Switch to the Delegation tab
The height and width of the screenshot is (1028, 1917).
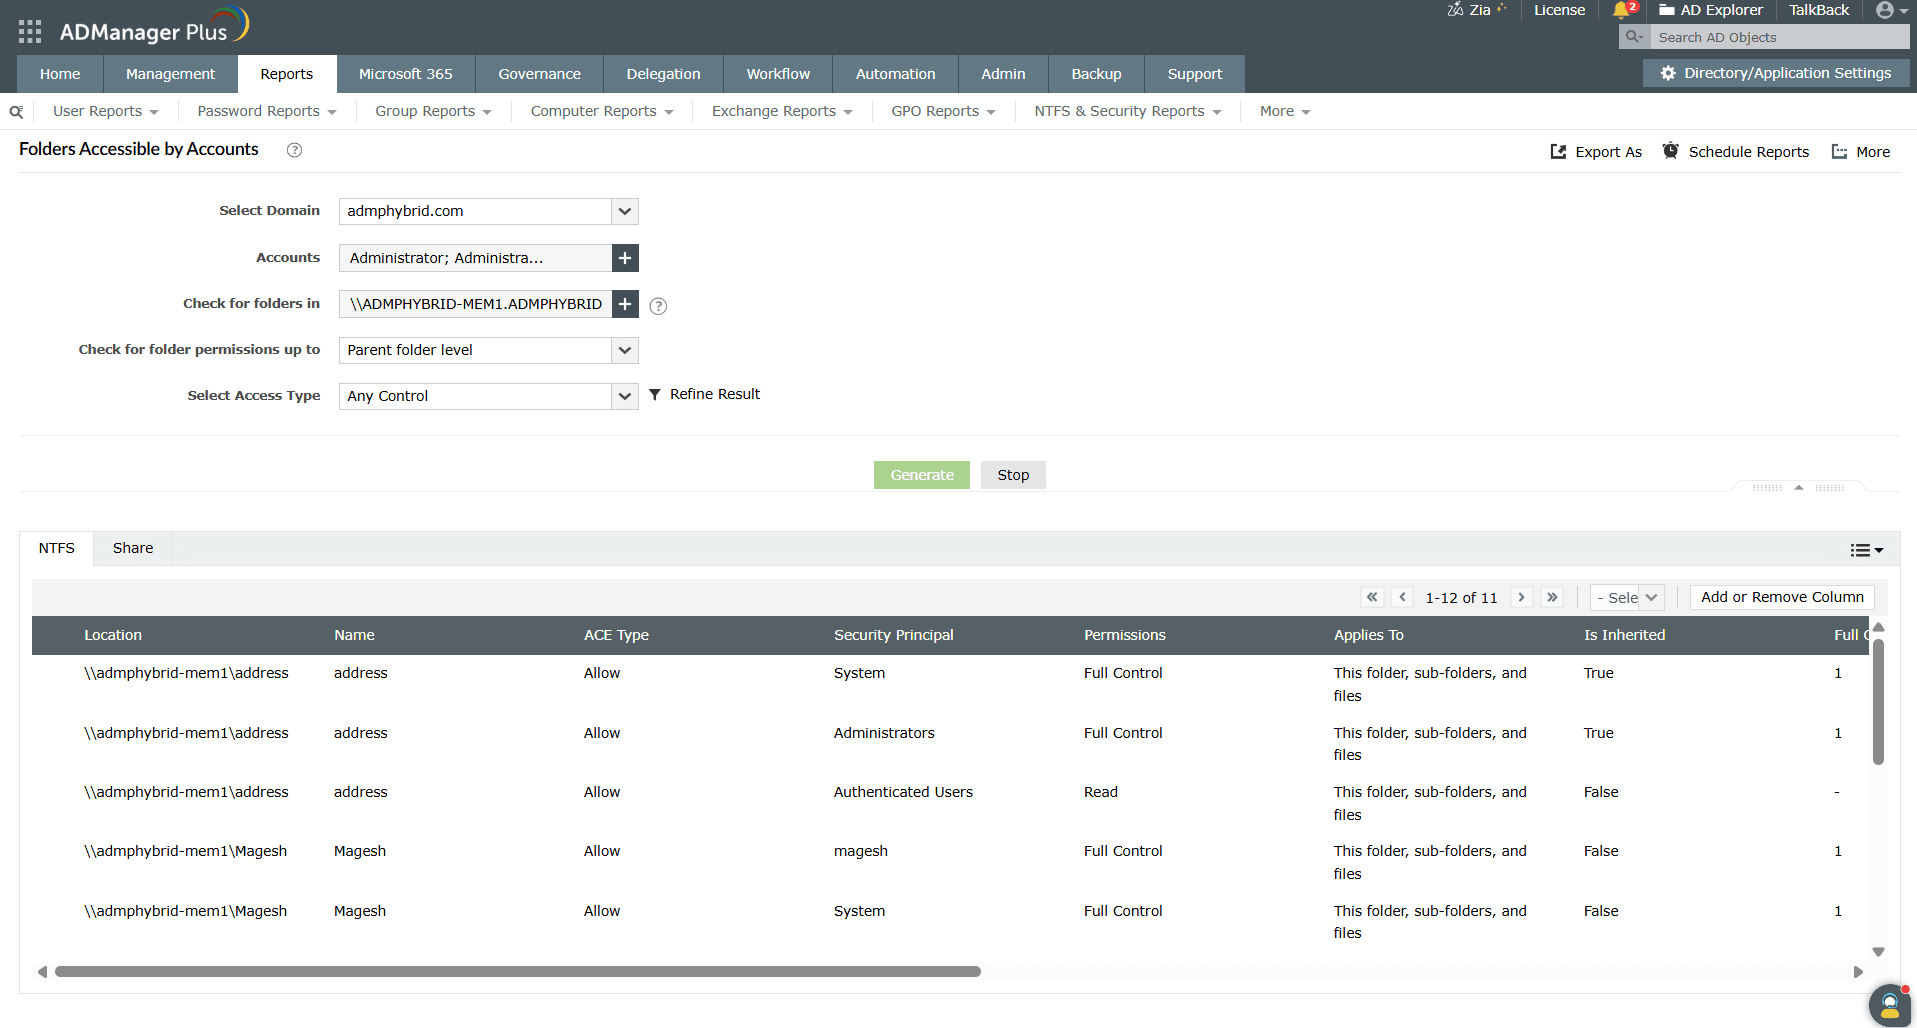(664, 74)
